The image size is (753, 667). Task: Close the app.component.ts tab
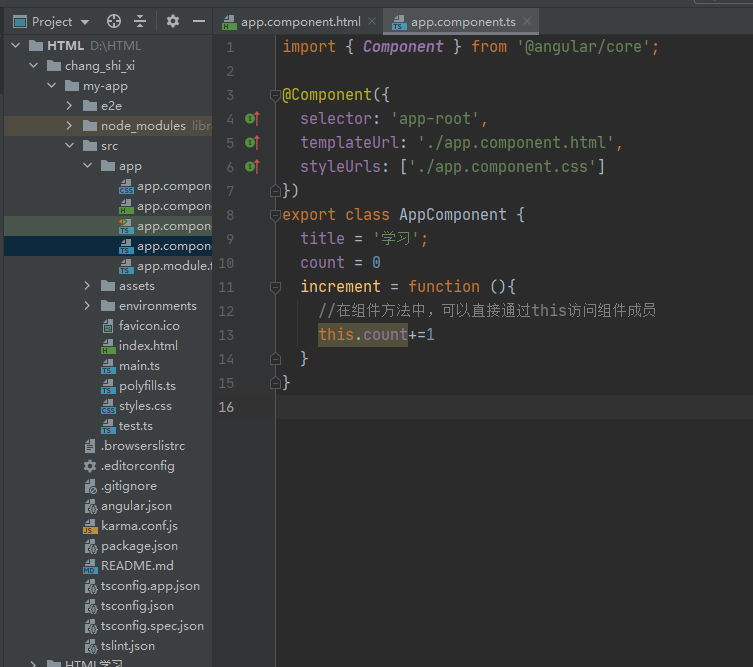pyautogui.click(x=527, y=21)
